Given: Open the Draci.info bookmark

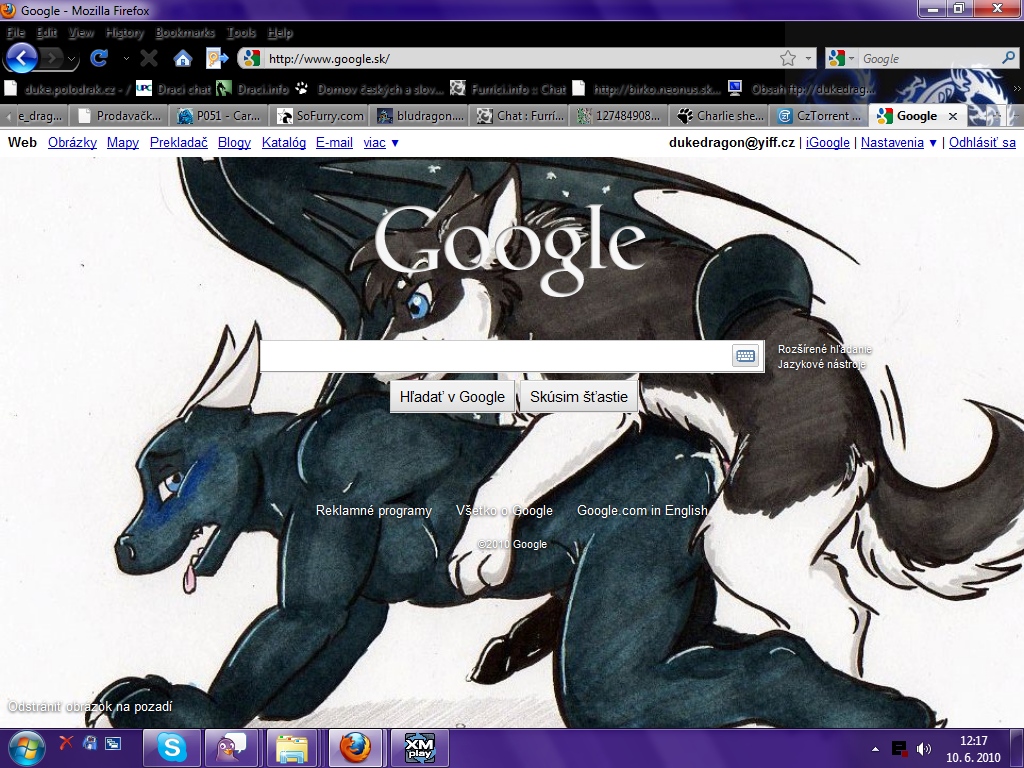Looking at the screenshot, I should [x=253, y=89].
